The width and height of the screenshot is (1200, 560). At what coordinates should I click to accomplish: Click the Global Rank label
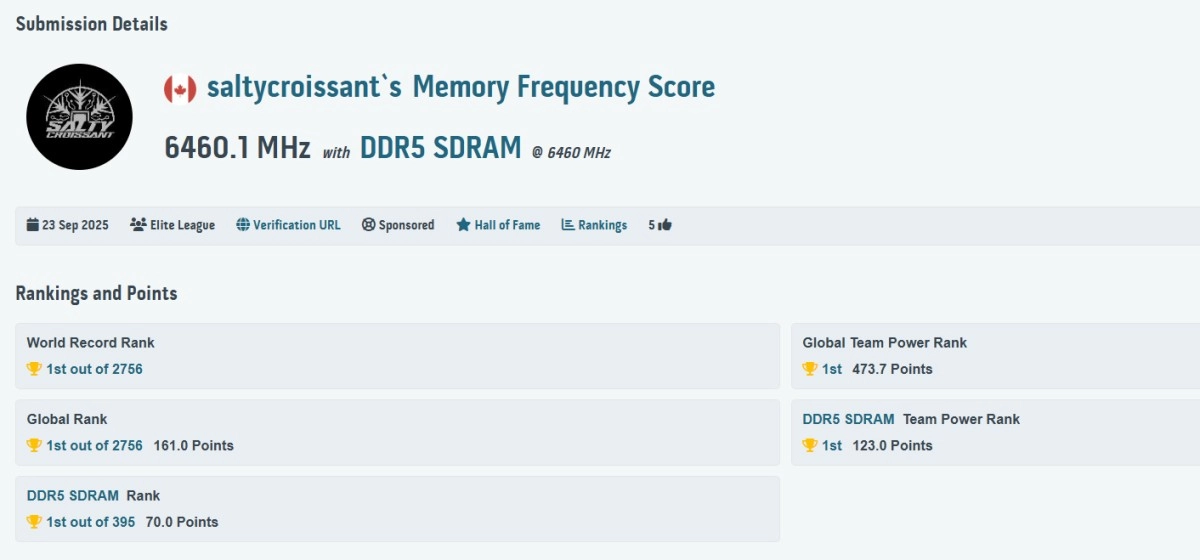[67, 419]
